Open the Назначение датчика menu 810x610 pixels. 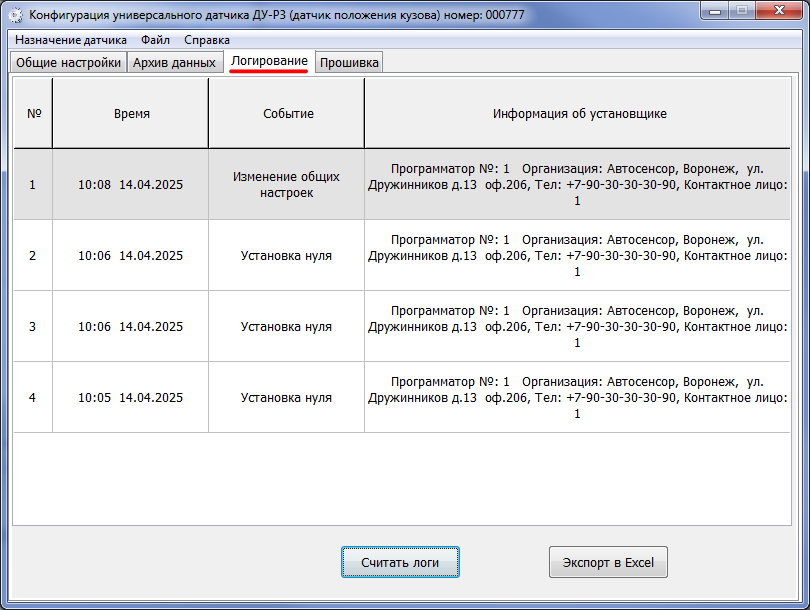(x=71, y=40)
